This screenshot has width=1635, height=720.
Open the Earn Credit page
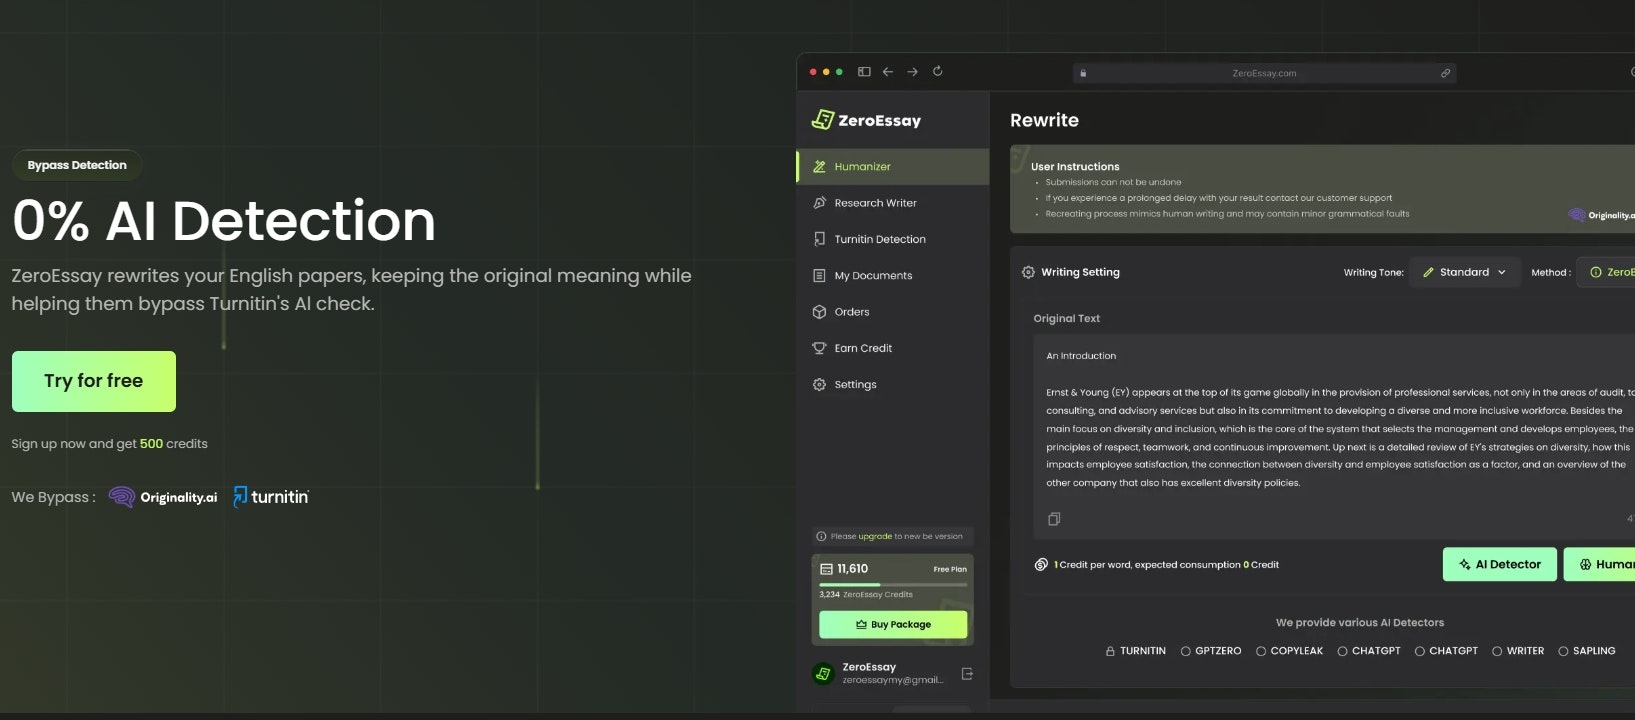pyautogui.click(x=893, y=348)
